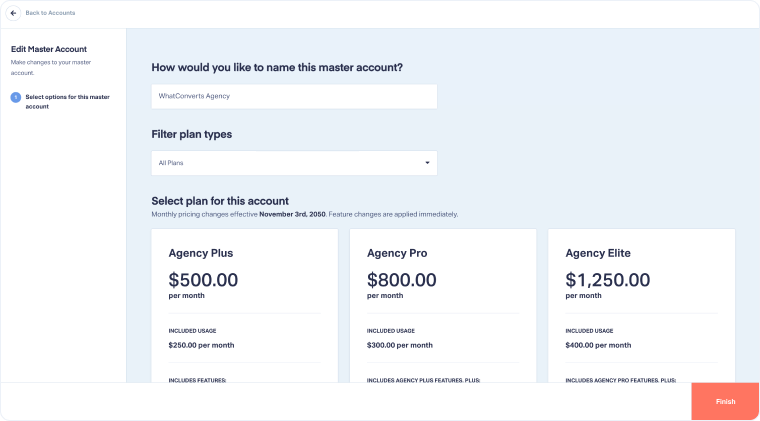The width and height of the screenshot is (760, 421).
Task: Click Agency Elite $400.00 included usage
Action: coord(597,345)
